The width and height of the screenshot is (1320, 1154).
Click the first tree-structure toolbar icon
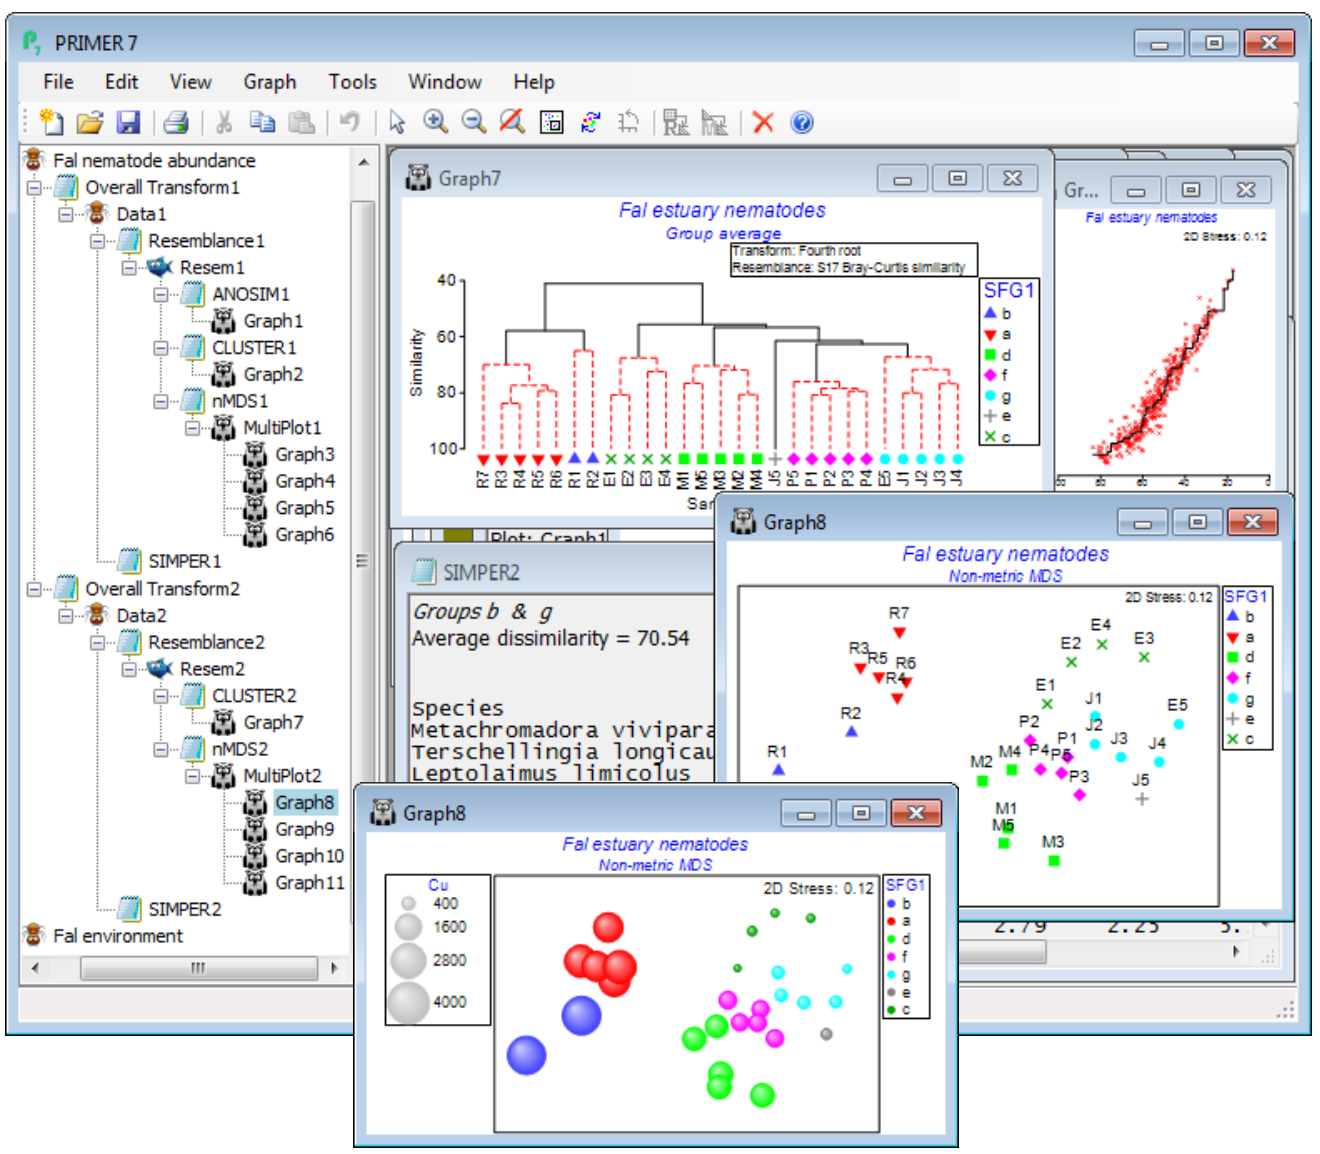coord(676,122)
